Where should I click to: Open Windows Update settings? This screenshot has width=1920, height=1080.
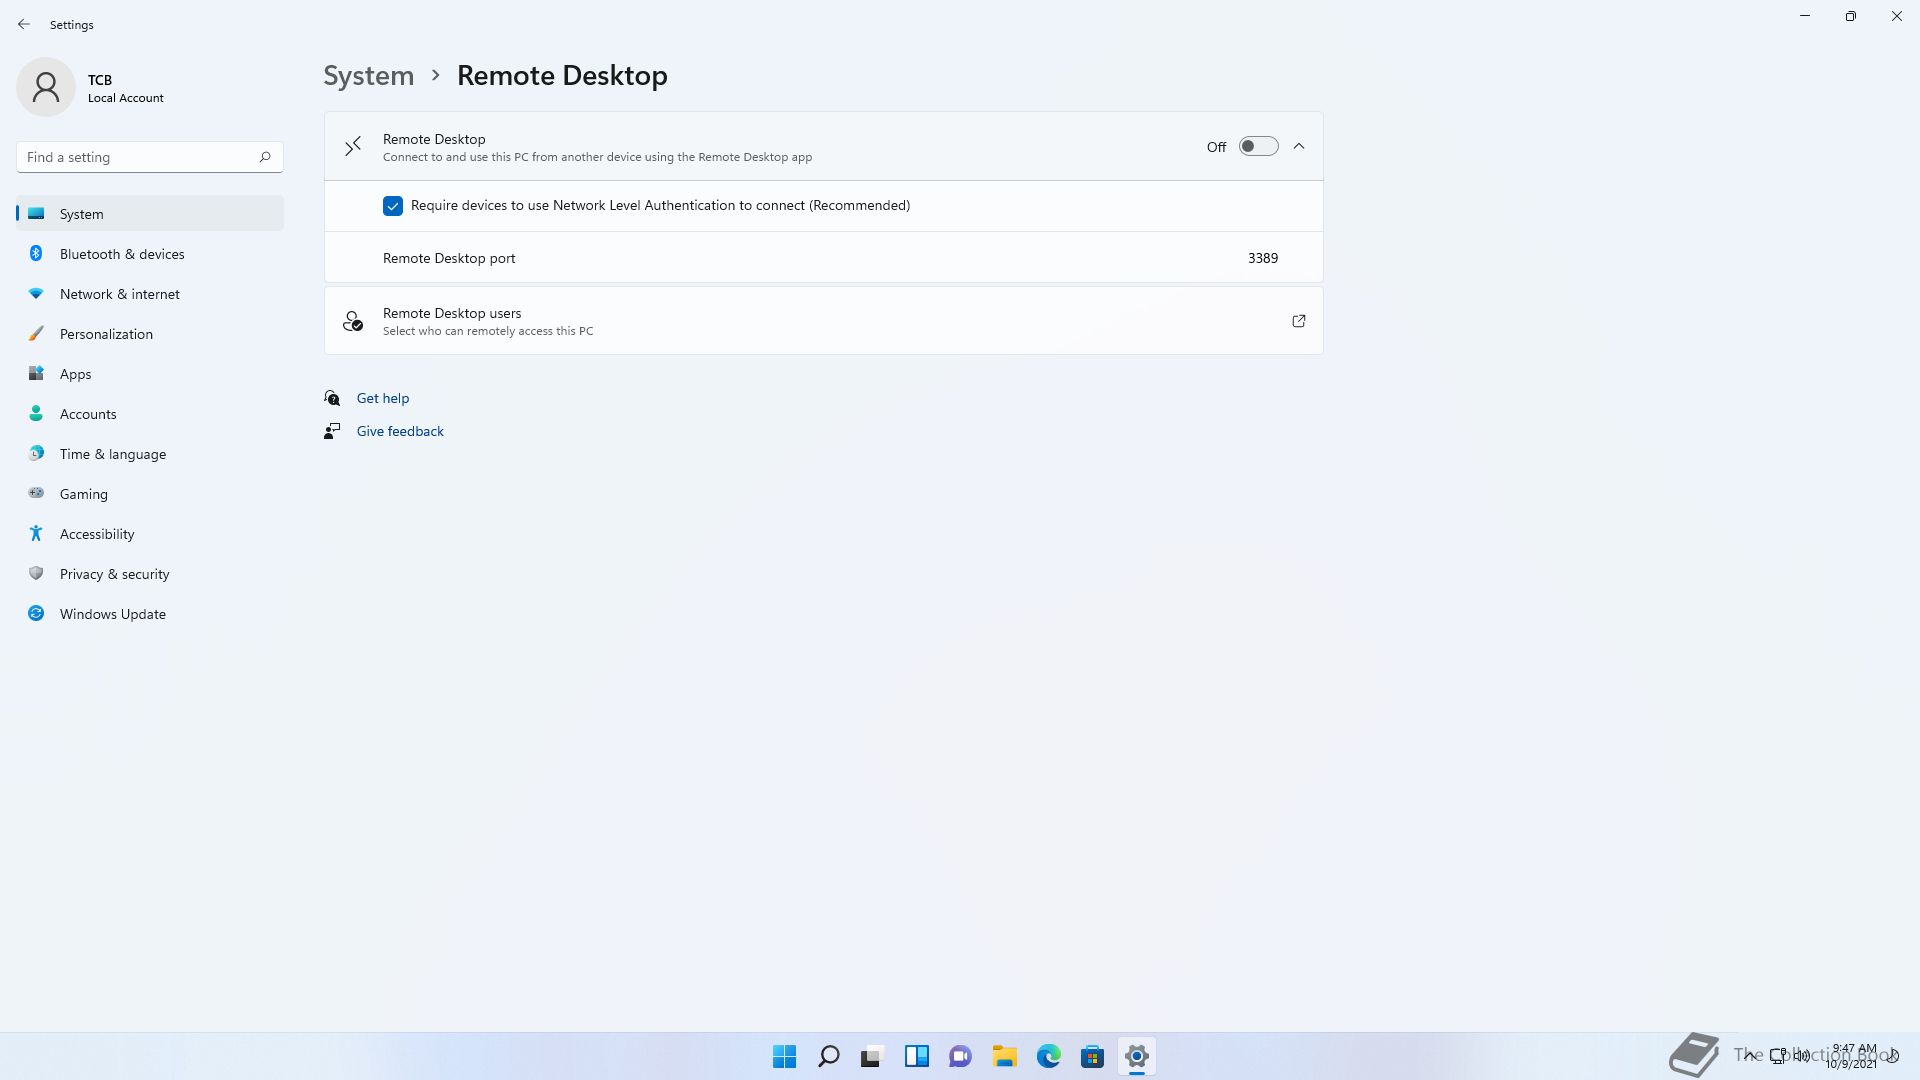pos(150,614)
